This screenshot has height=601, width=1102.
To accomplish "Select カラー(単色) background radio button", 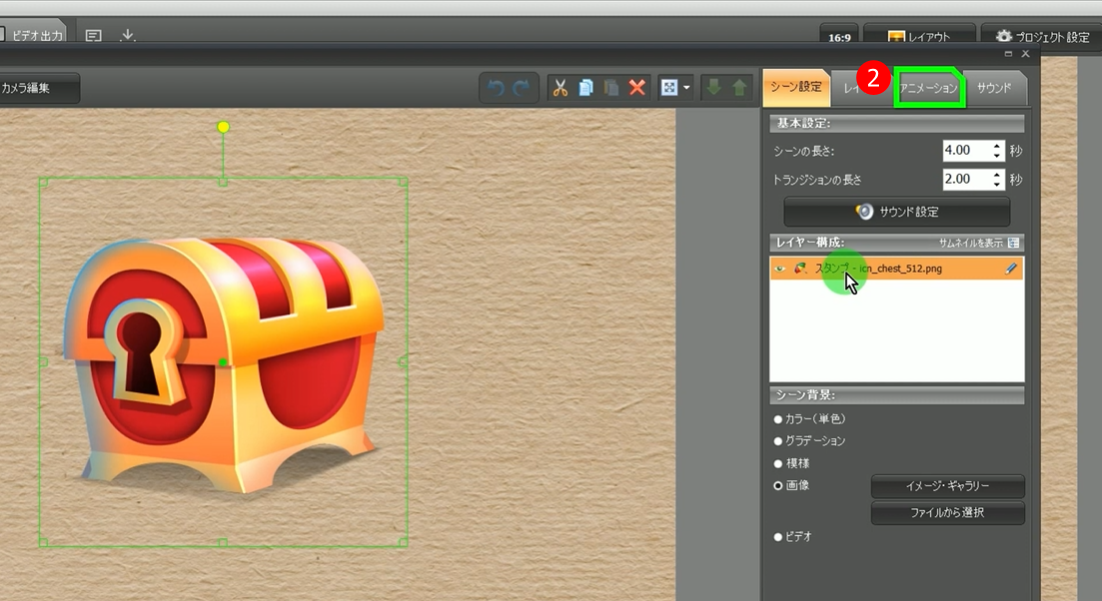I will point(778,419).
